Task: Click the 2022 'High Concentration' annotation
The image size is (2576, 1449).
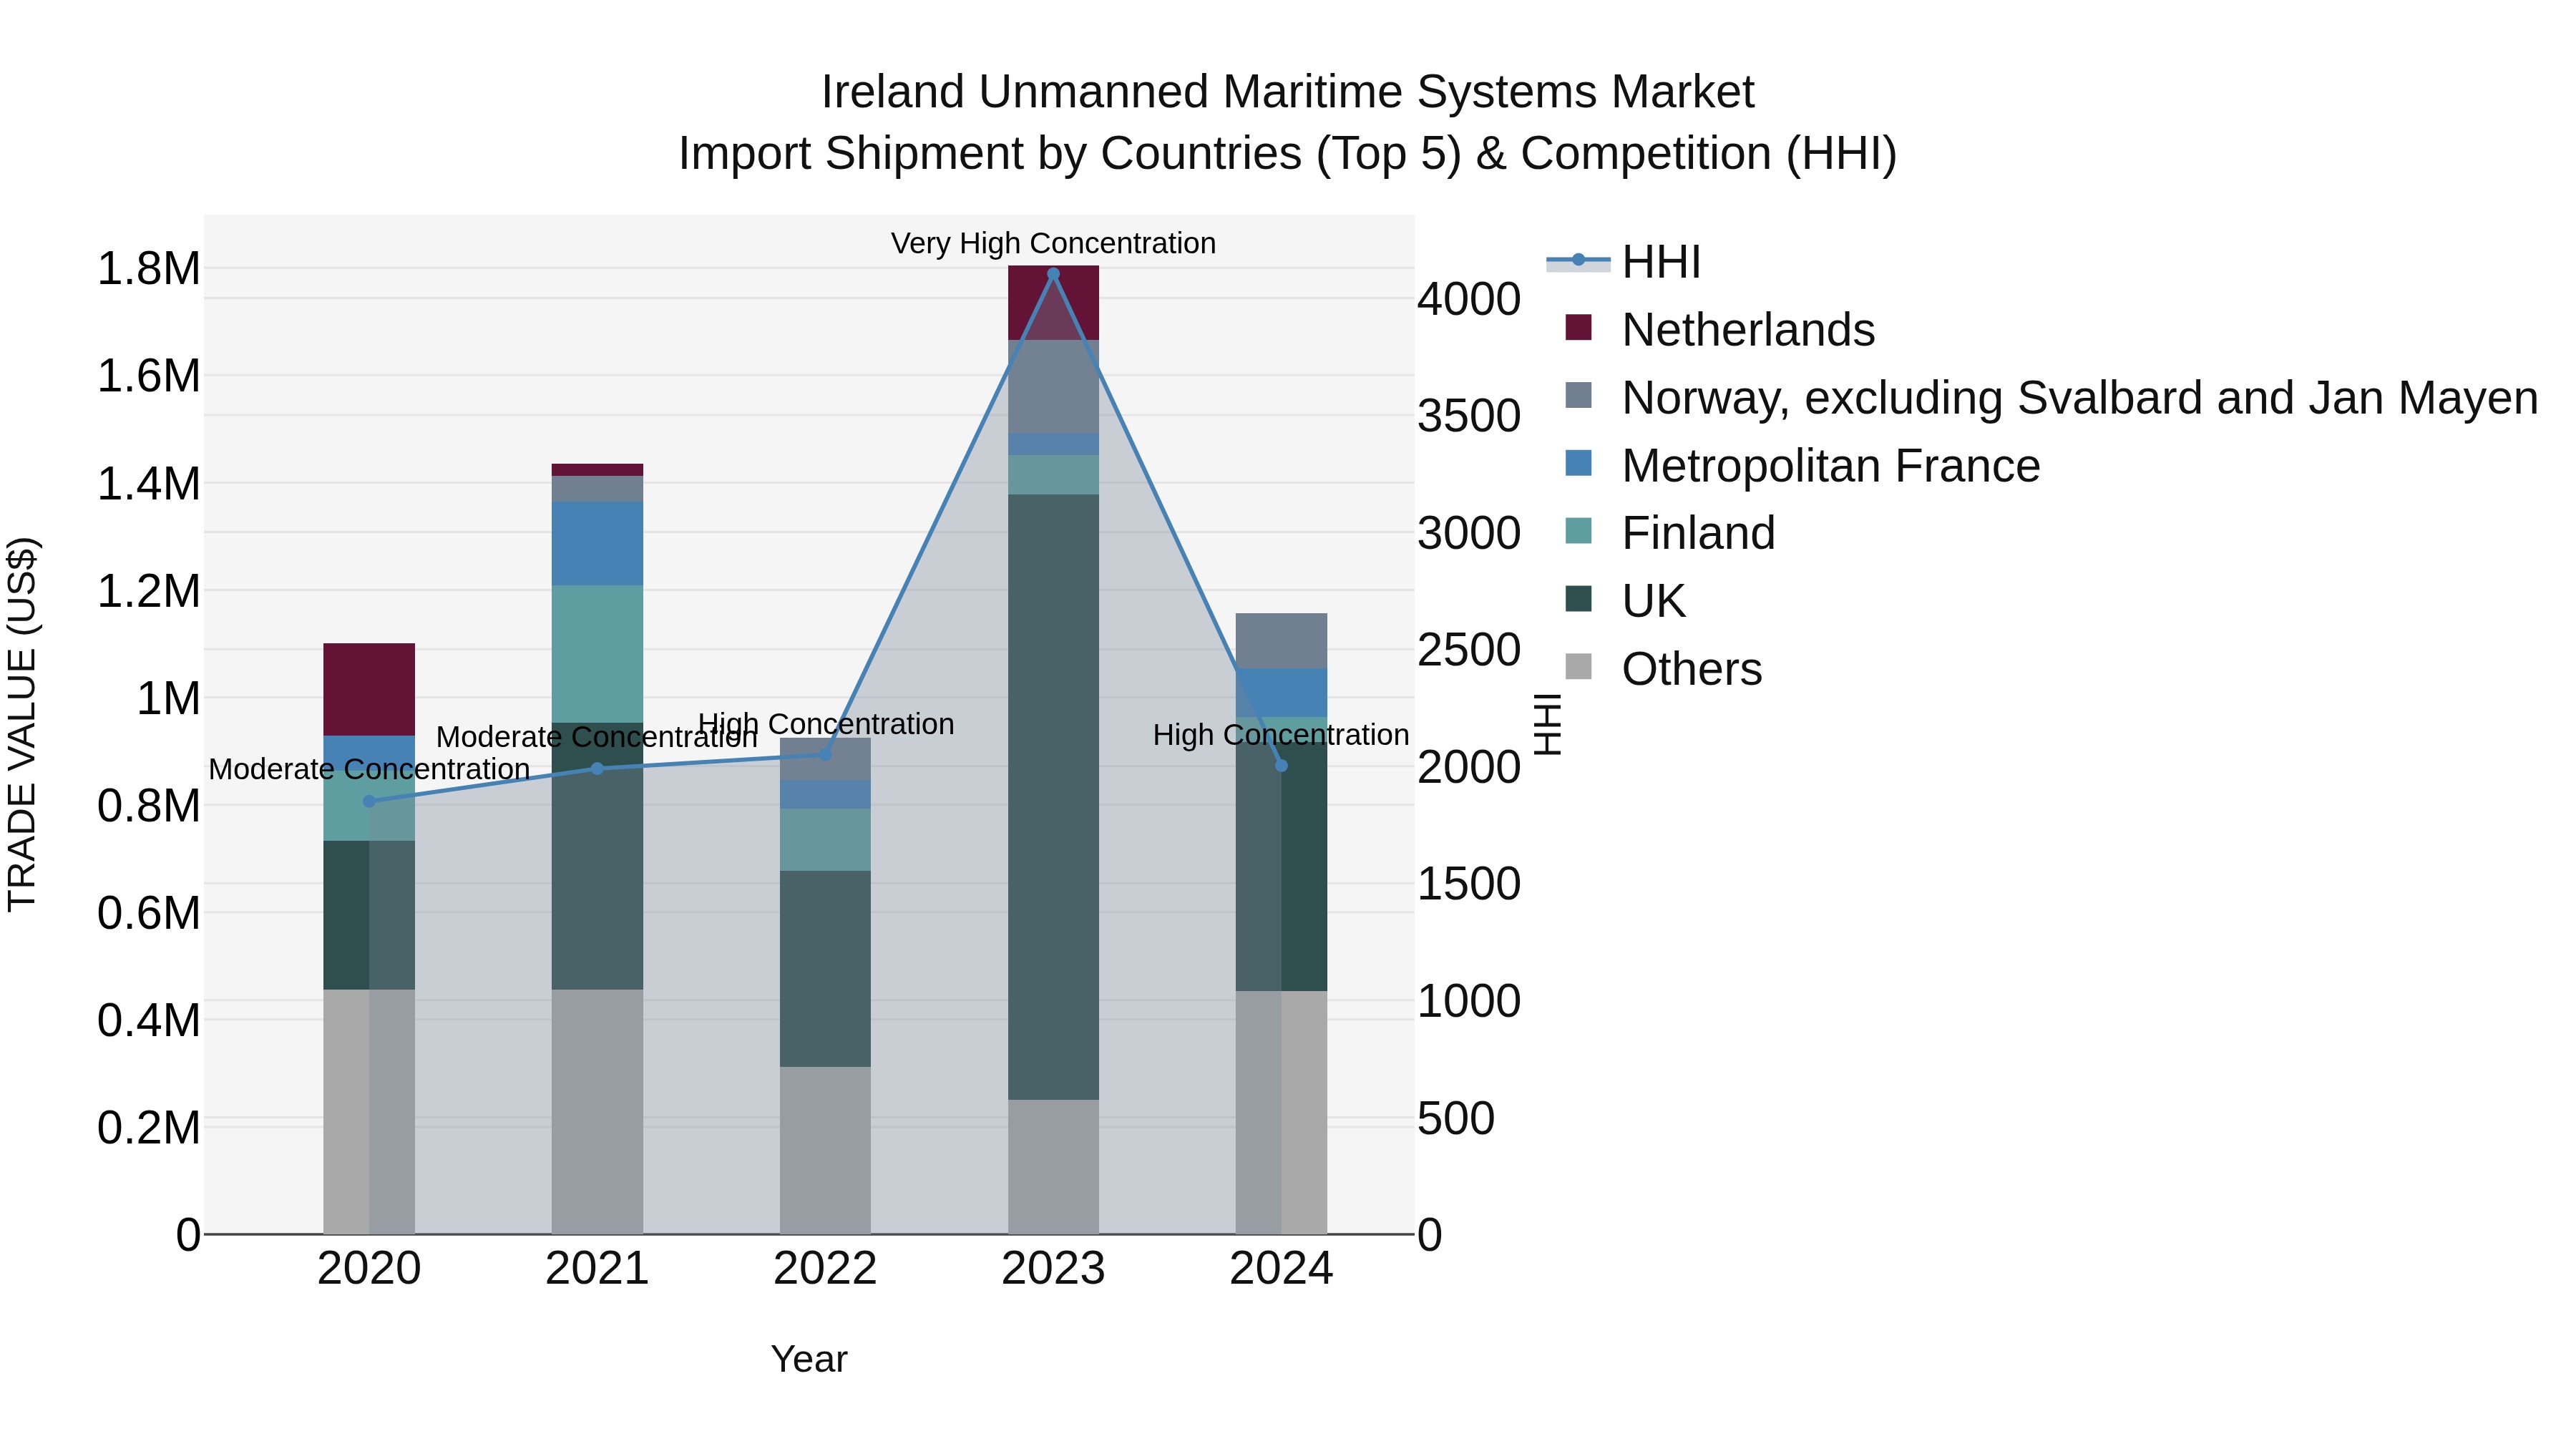Action: click(x=826, y=724)
